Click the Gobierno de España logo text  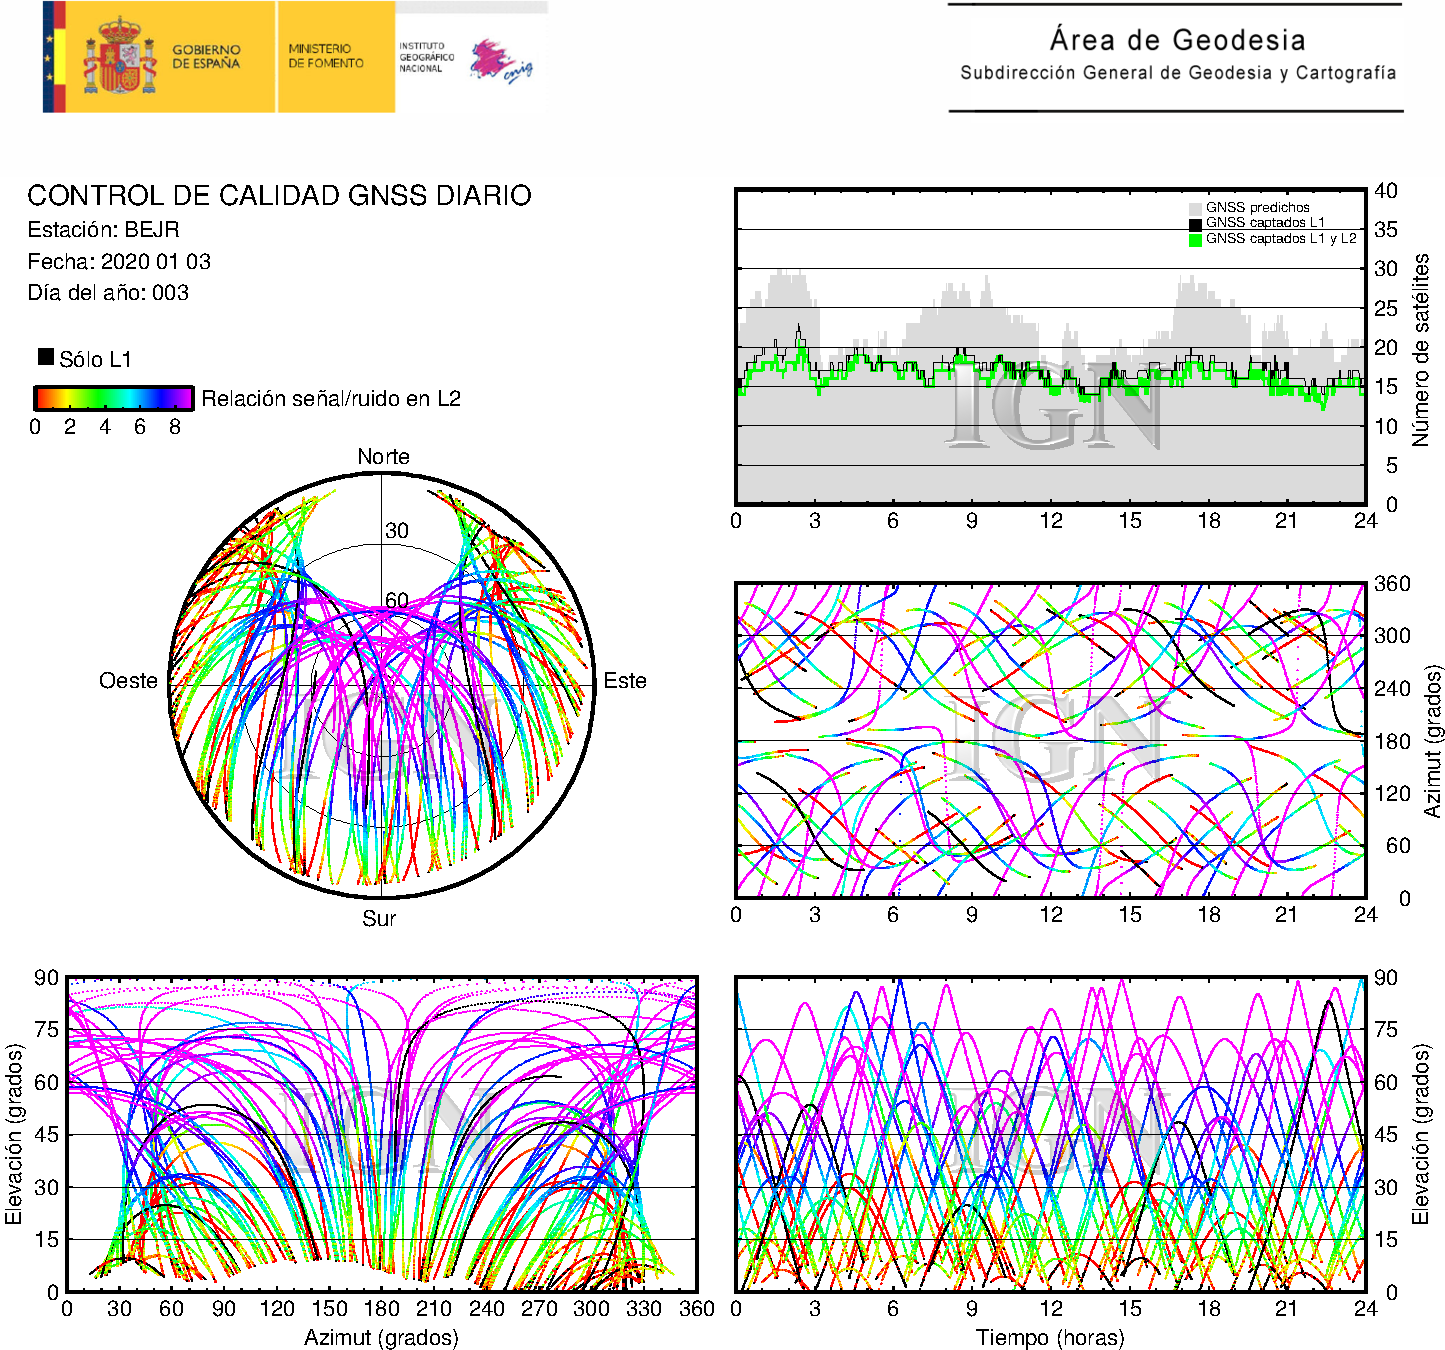[206, 57]
